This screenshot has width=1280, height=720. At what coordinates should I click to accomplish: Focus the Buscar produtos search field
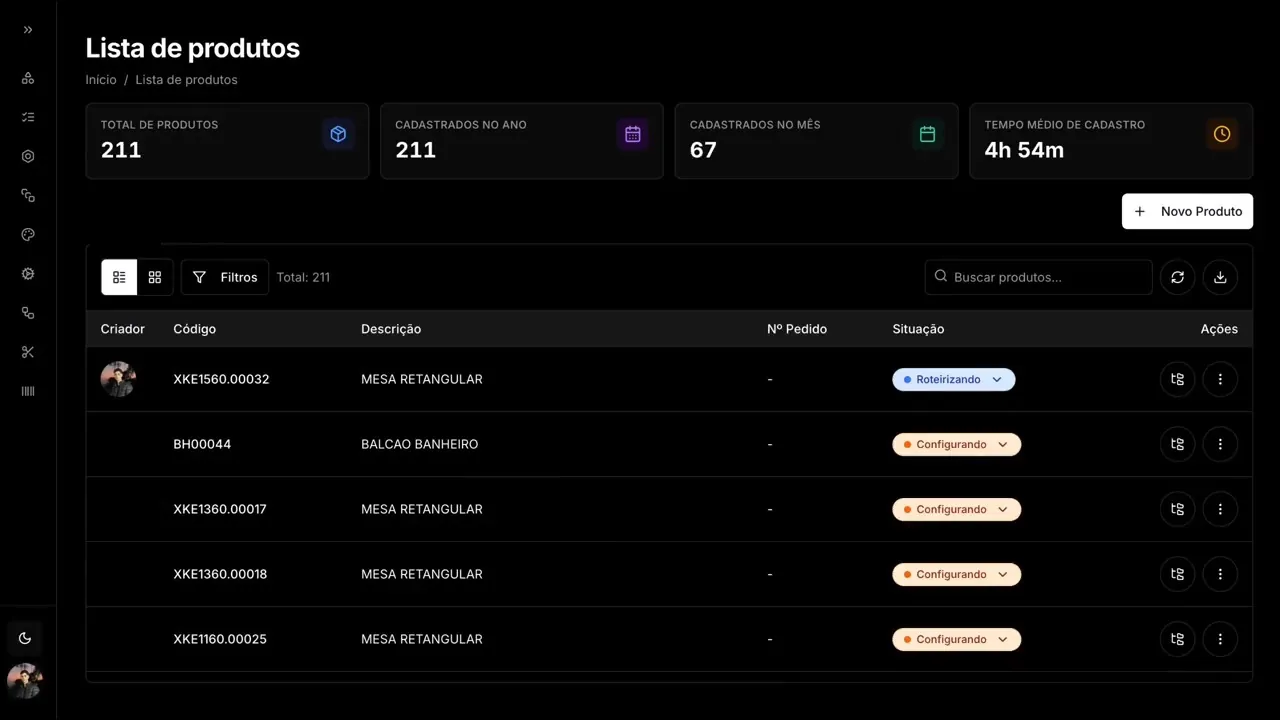1038,277
